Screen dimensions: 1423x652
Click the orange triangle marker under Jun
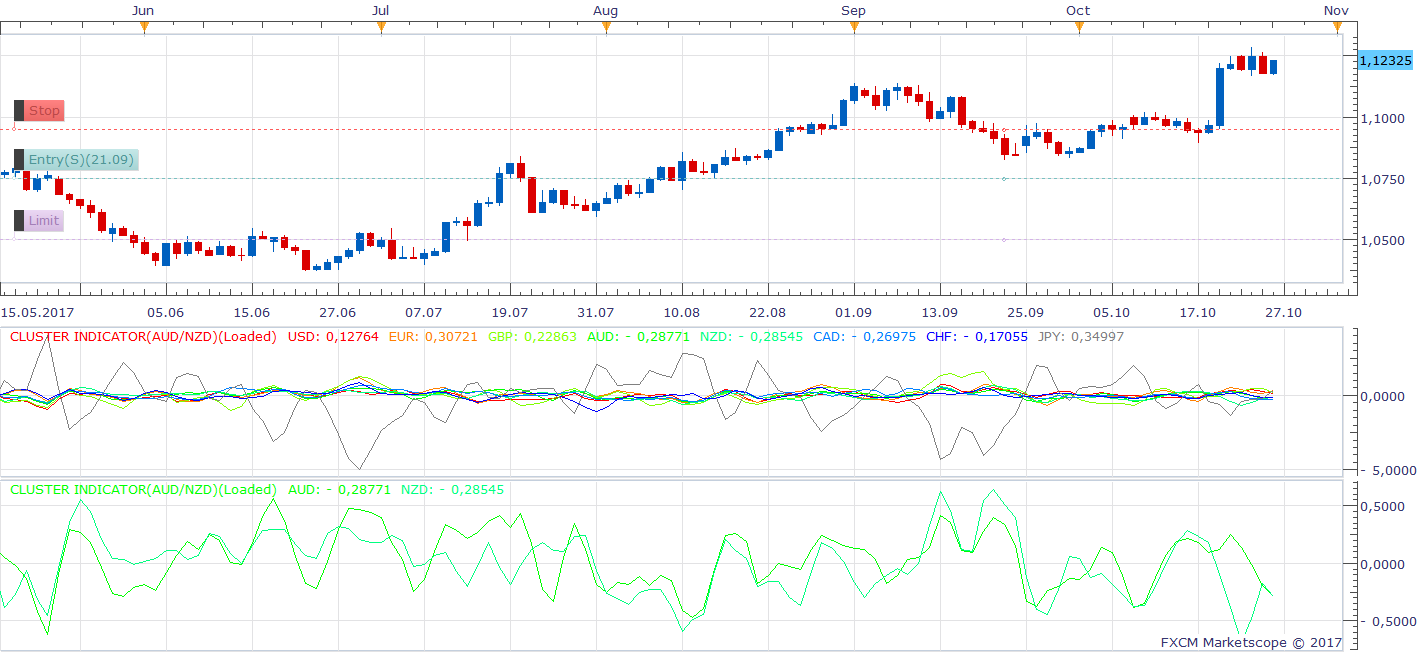[144, 28]
